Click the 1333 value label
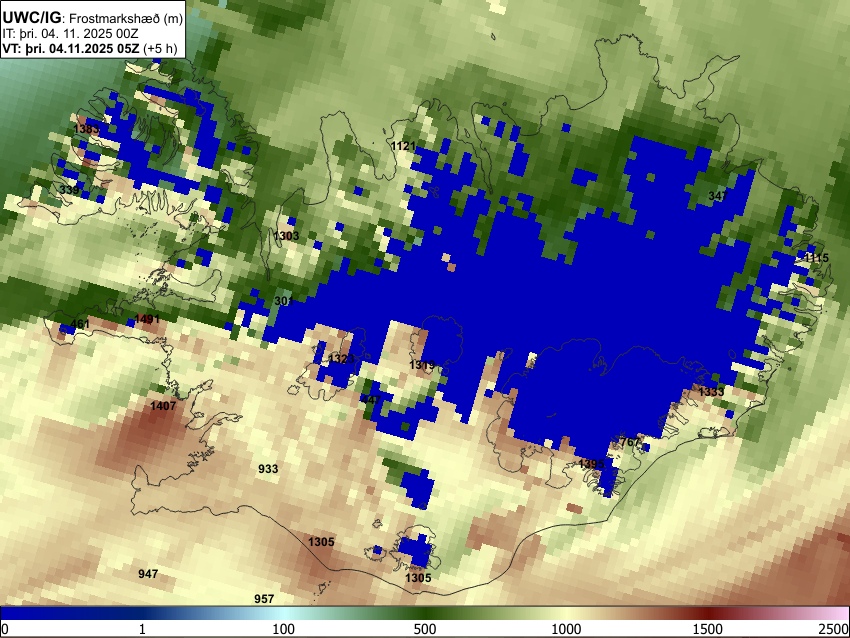Screen dimensions: 850x638 click(x=711, y=391)
